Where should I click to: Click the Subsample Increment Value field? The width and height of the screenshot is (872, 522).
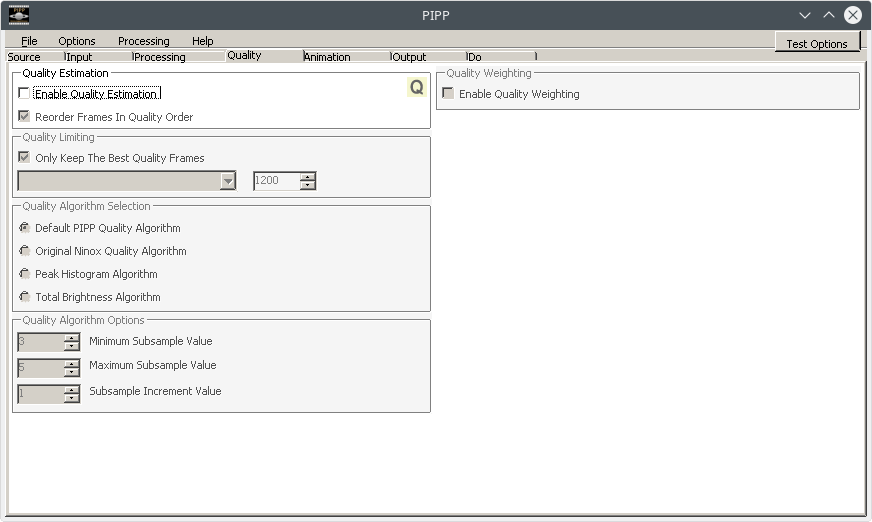pyautogui.click(x=41, y=394)
